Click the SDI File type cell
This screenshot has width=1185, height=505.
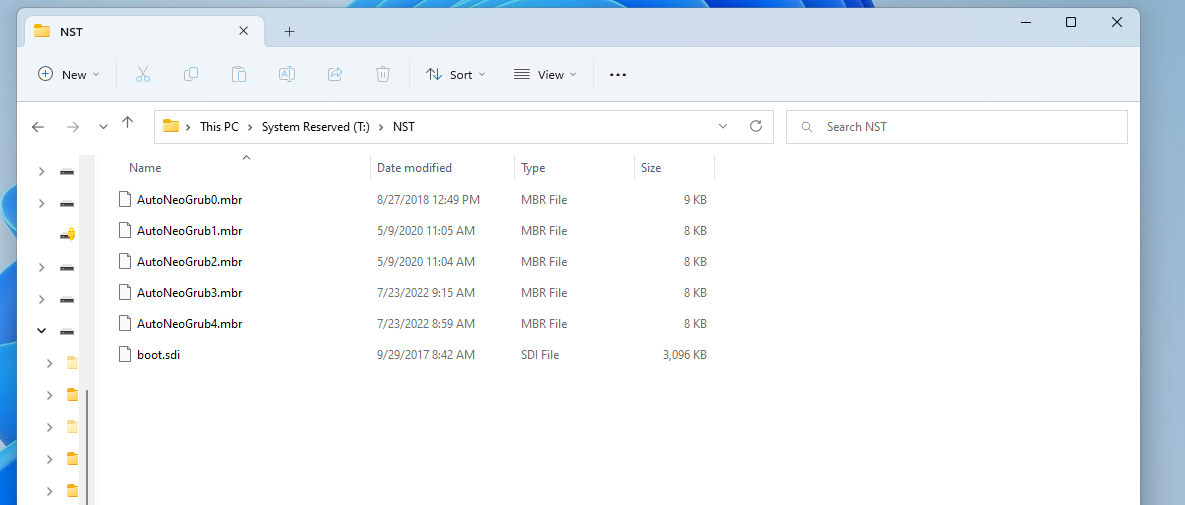point(540,354)
